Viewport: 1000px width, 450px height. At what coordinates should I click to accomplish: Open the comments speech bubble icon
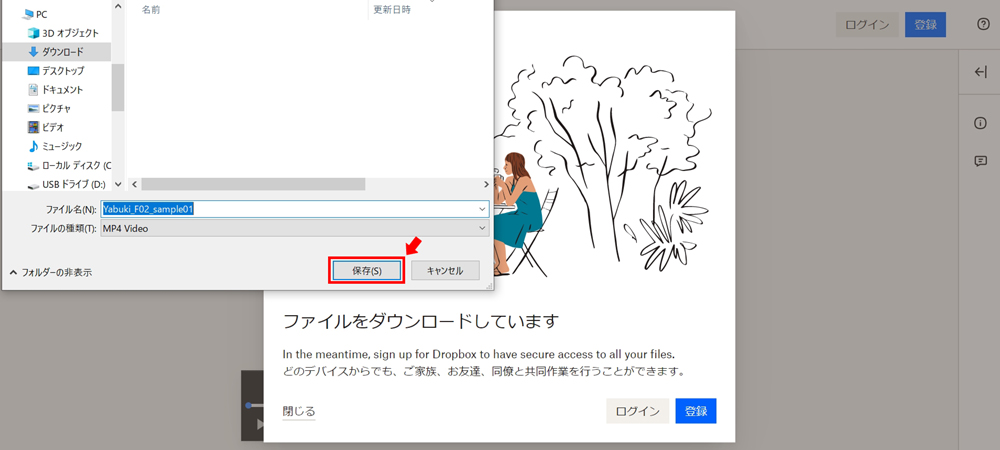[981, 161]
